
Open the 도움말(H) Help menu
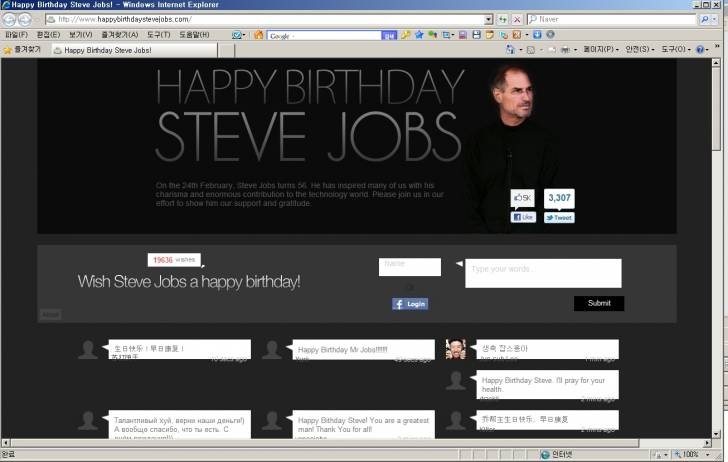[194, 35]
